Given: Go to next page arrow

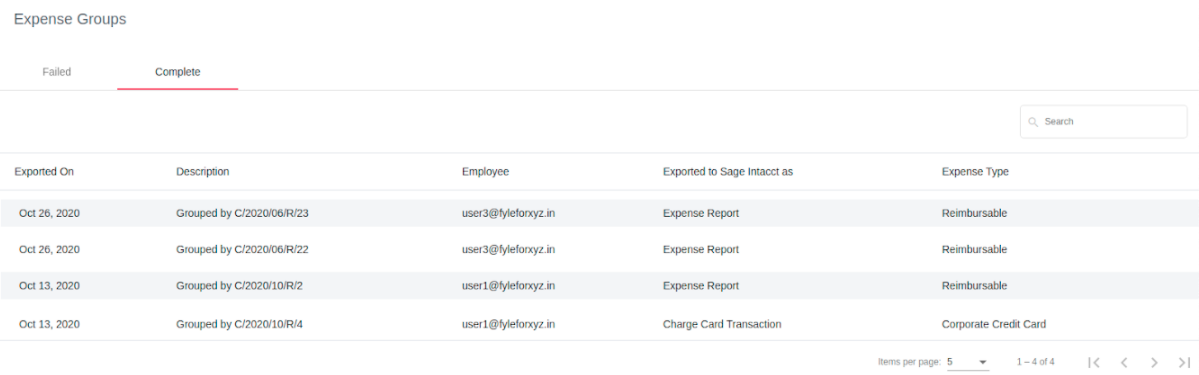Looking at the screenshot, I should click(x=1154, y=362).
